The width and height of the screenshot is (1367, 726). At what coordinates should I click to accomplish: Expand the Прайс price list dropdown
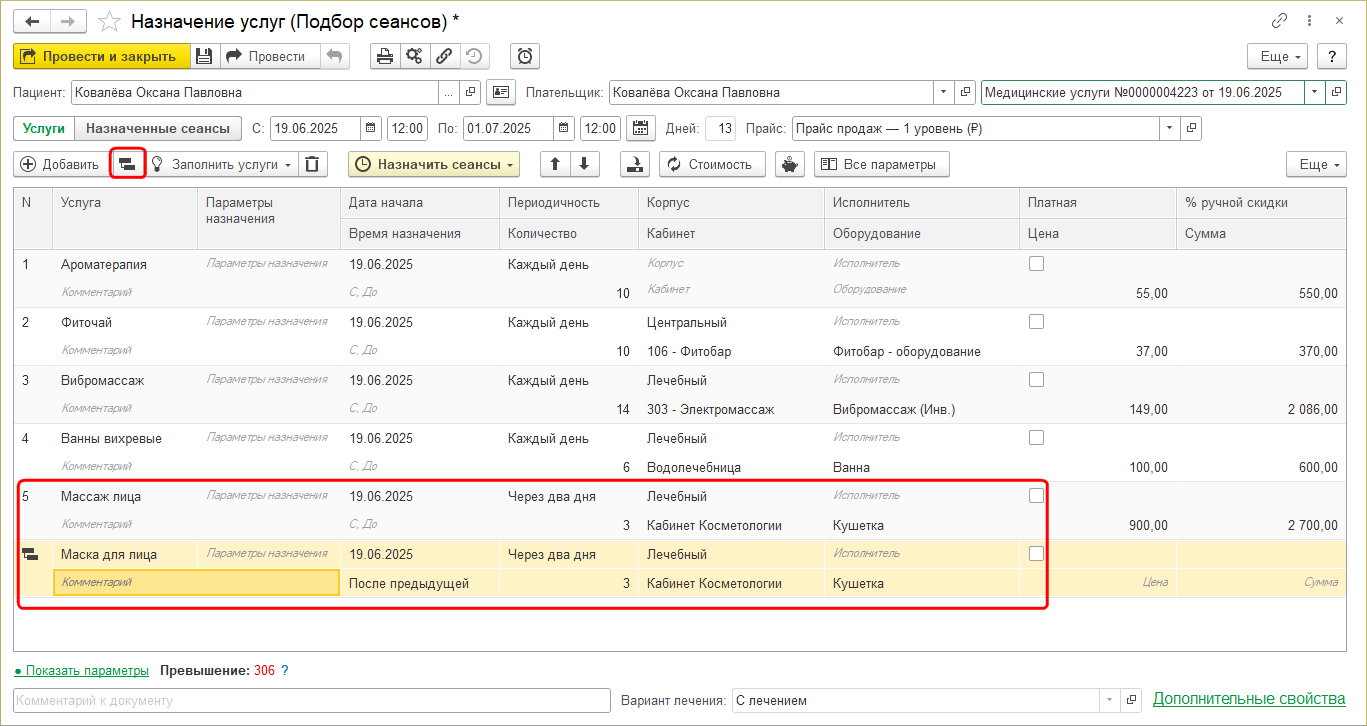(1170, 128)
